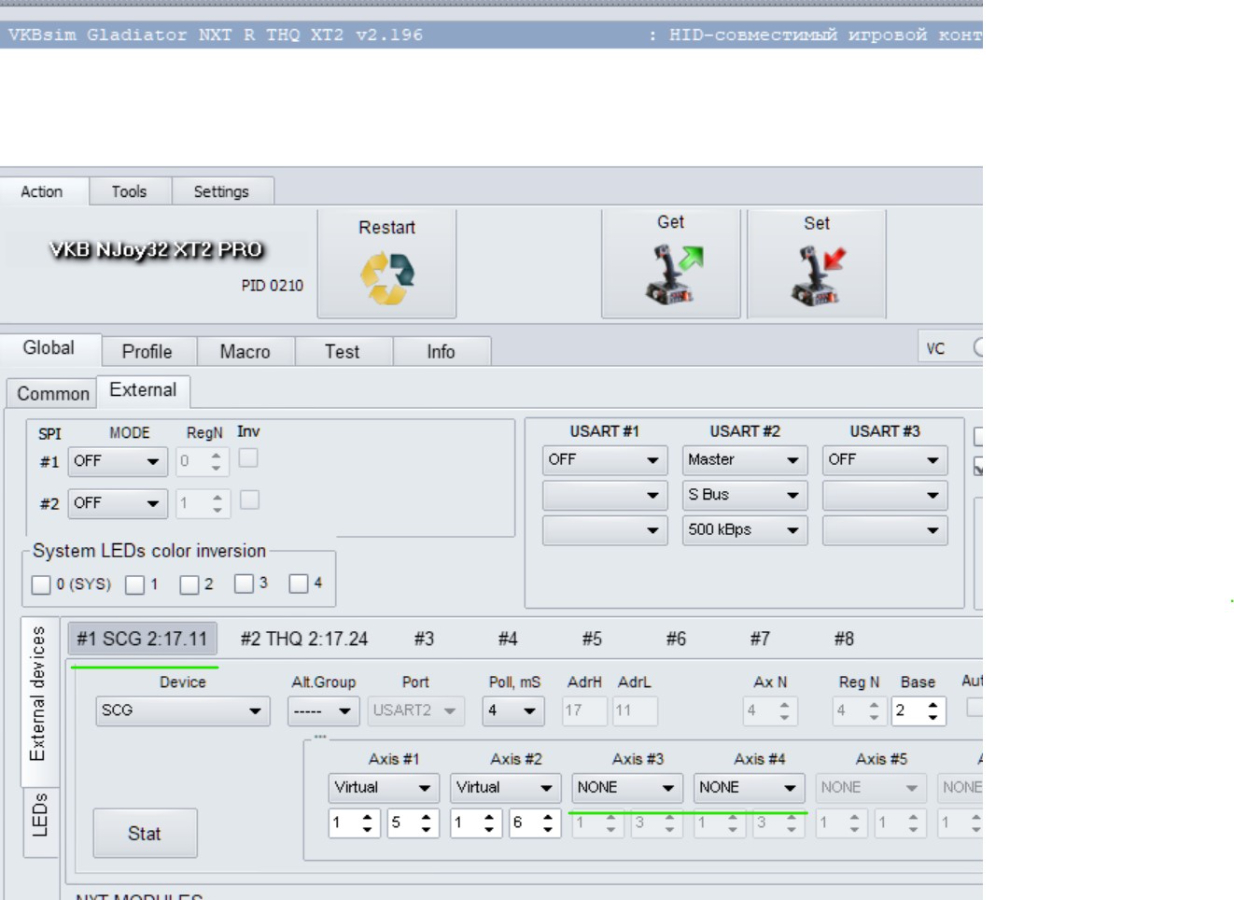
Task: Toggle the 0 (SYS) LED inversion checkbox
Action: point(41,585)
